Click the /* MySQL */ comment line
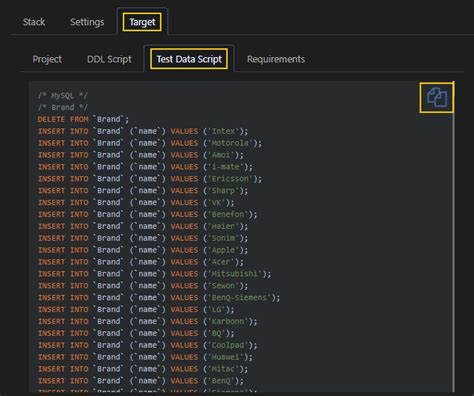Screen dimensions: 474x396 click(x=62, y=96)
